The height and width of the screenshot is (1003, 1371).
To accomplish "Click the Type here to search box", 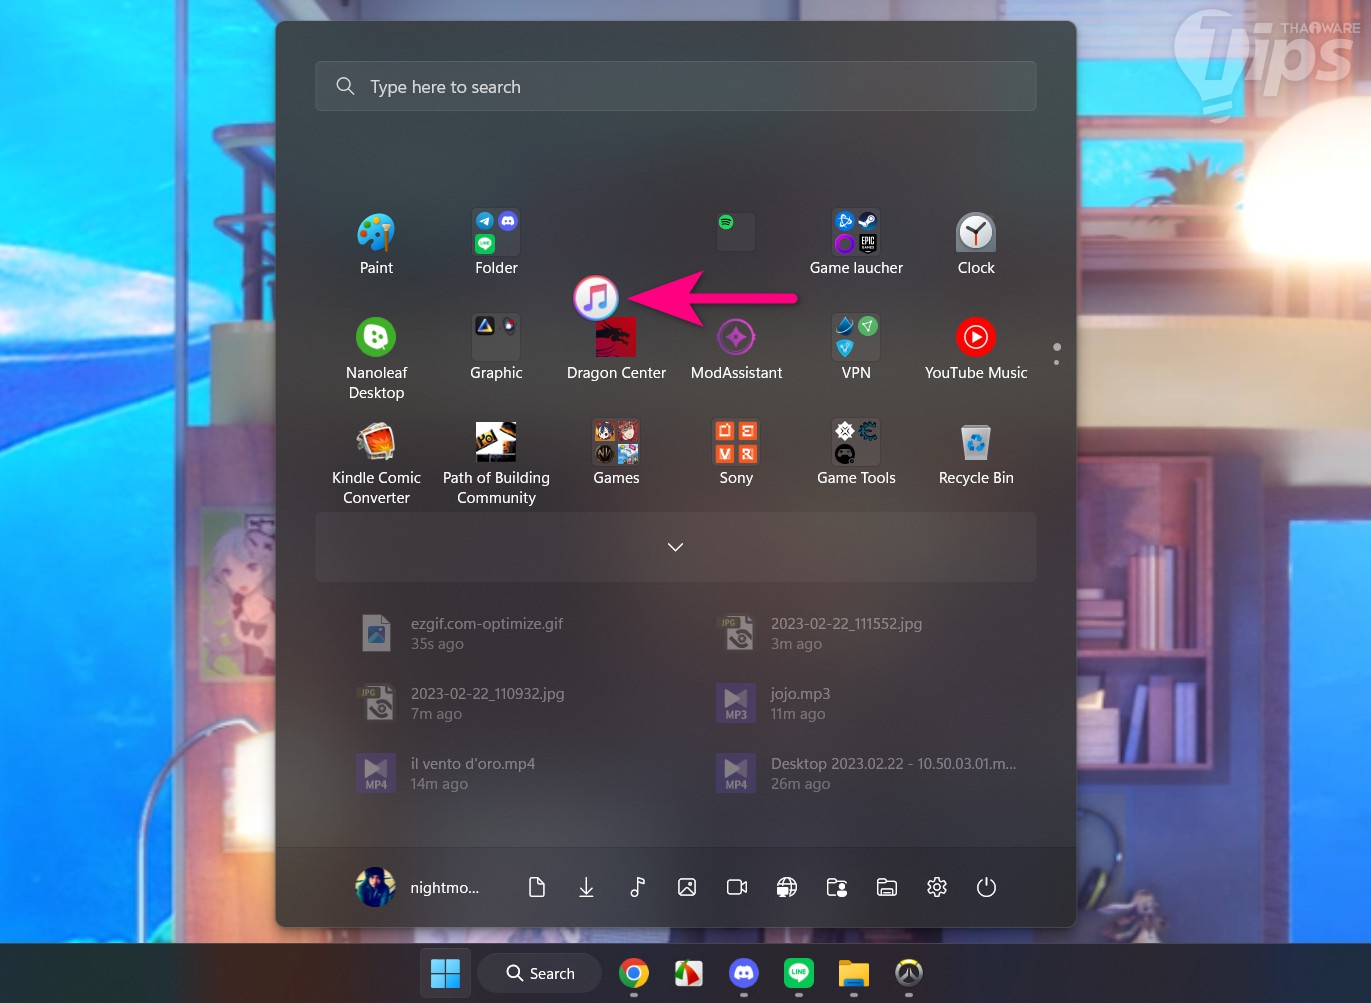I will point(676,86).
